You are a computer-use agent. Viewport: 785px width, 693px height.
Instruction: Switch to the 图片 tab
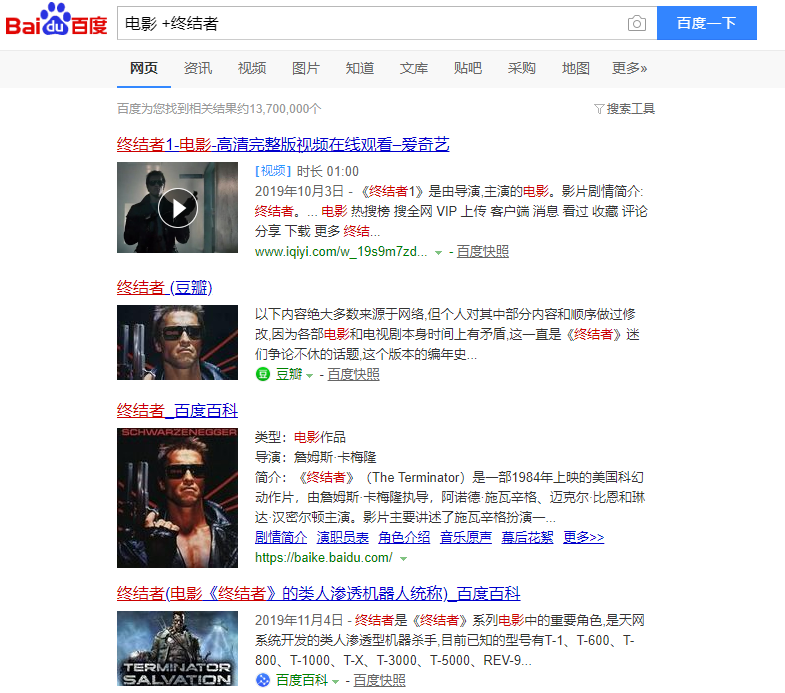click(x=306, y=68)
